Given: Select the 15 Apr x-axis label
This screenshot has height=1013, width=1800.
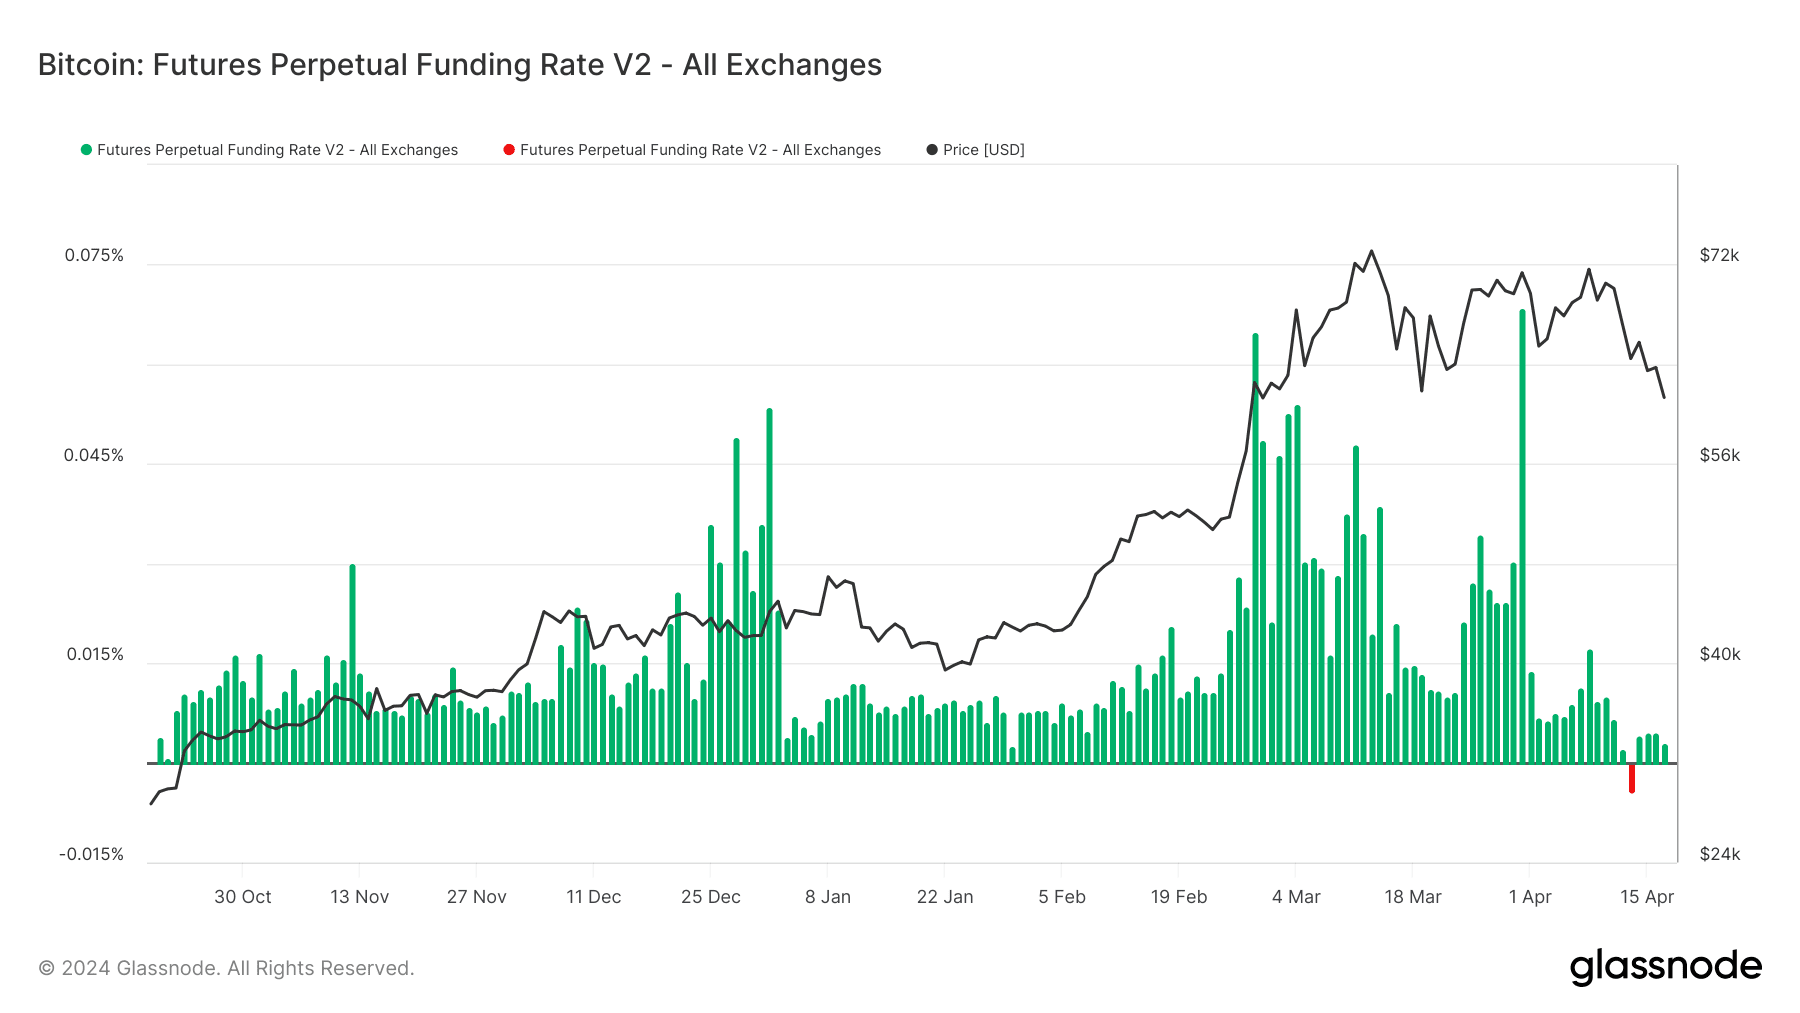Looking at the screenshot, I should pos(1647,897).
